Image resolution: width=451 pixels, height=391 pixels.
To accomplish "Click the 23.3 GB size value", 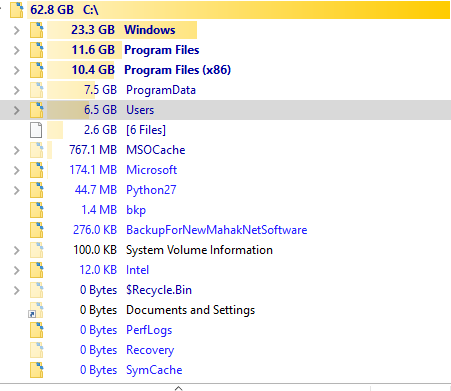I will click(93, 30).
